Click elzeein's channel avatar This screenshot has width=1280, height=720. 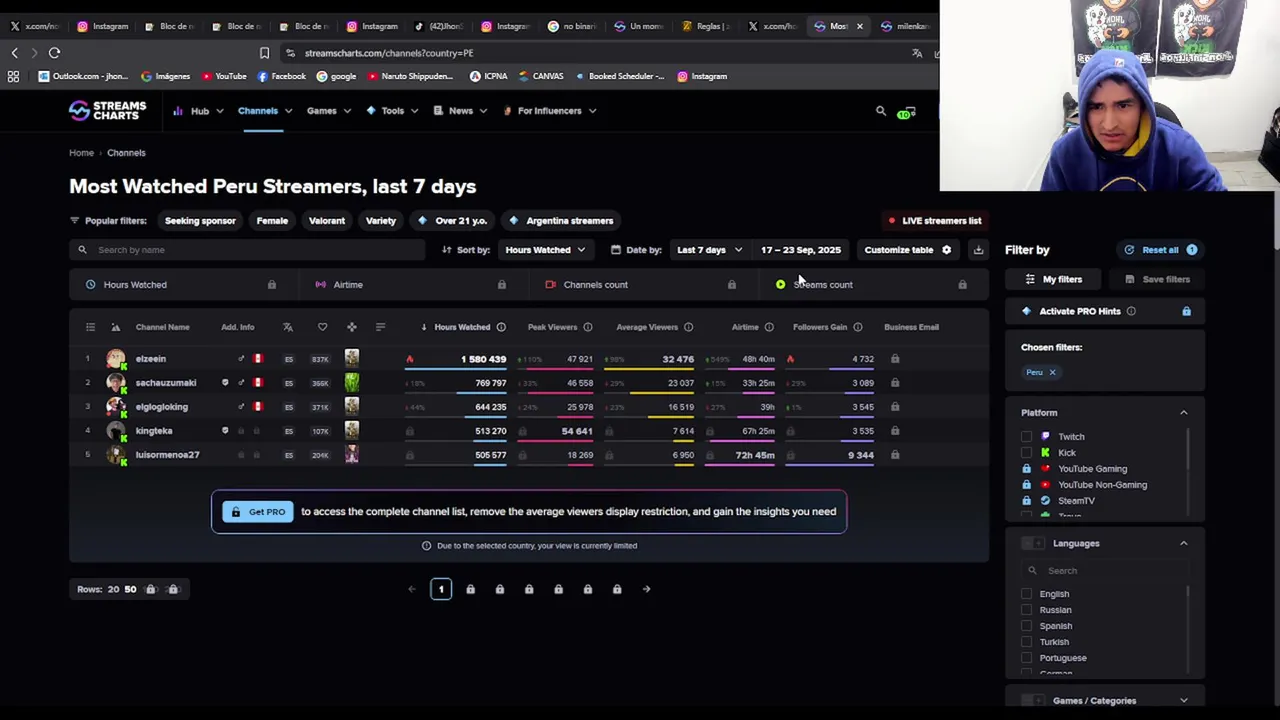pos(116,358)
